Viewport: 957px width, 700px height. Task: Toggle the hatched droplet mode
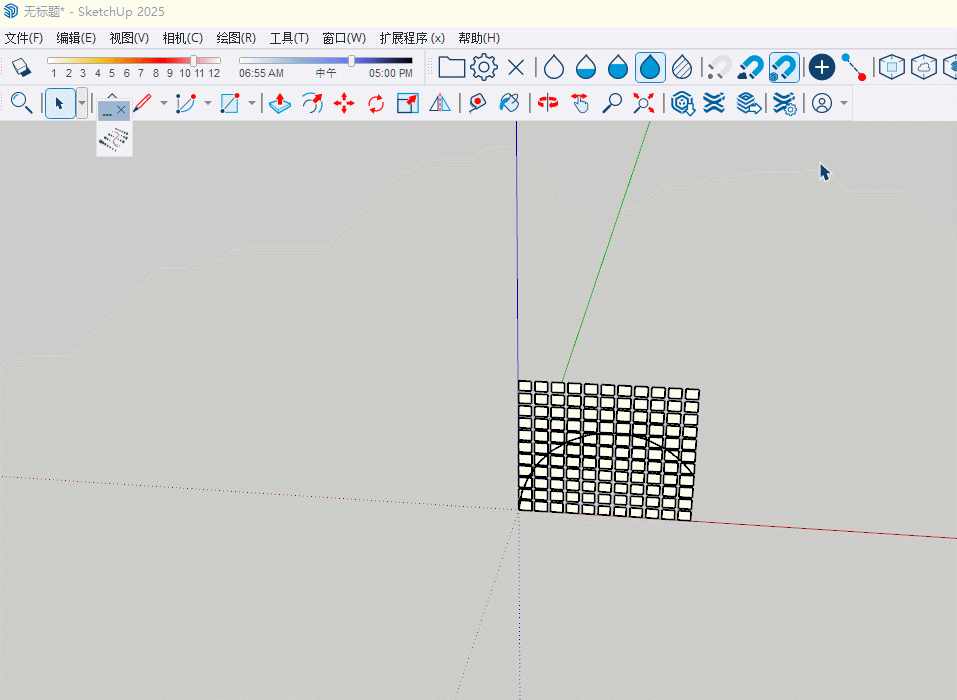point(682,67)
